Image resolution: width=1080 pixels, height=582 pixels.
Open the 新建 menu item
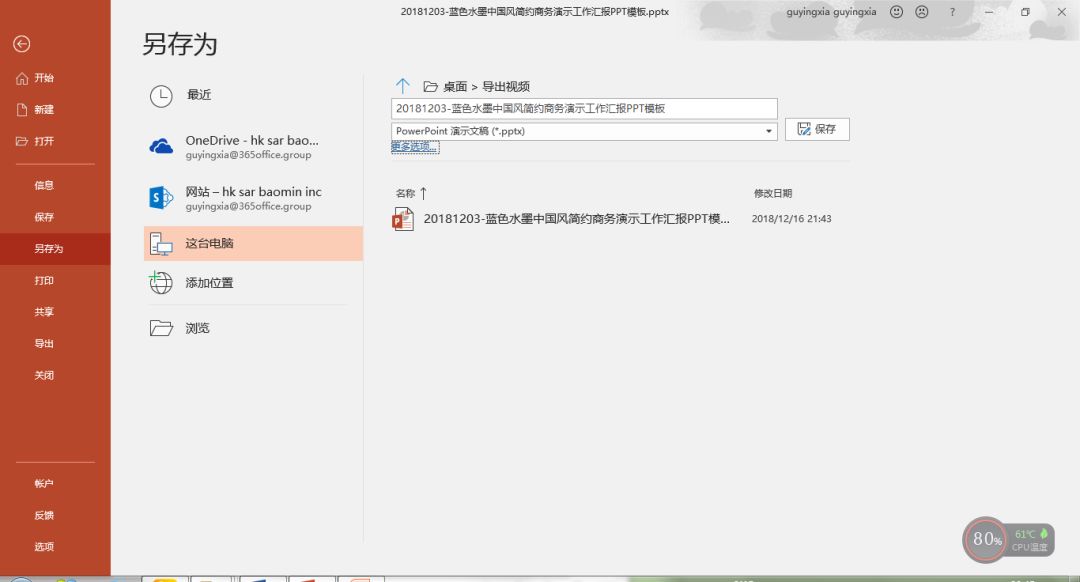[x=44, y=109]
